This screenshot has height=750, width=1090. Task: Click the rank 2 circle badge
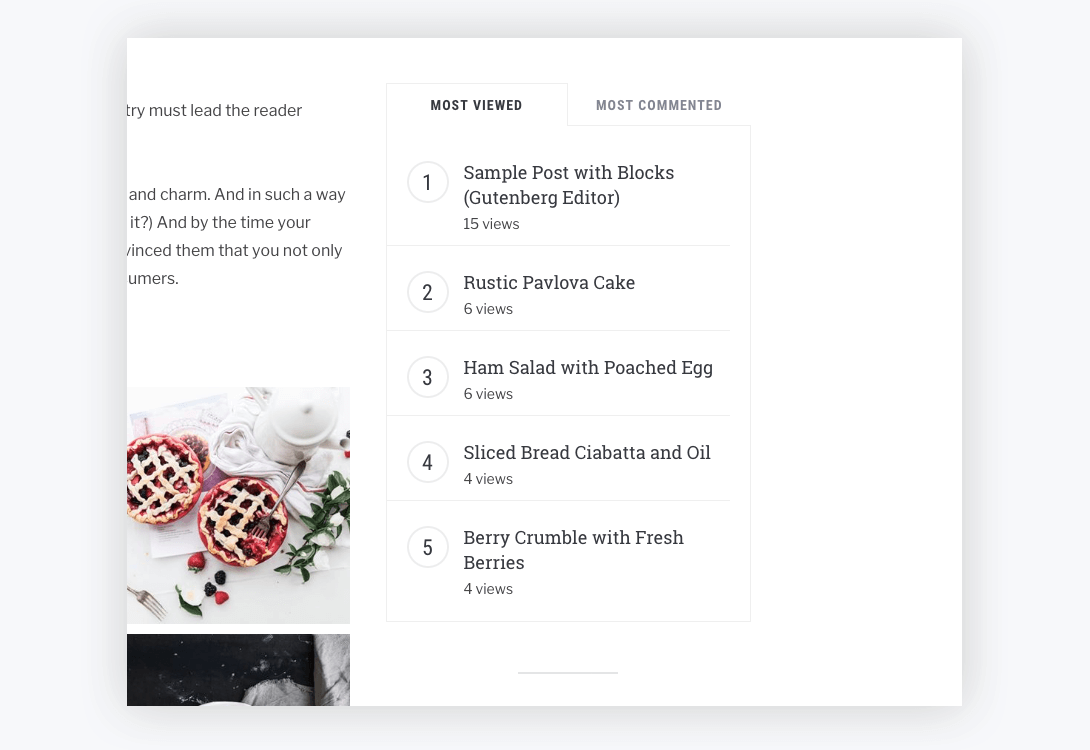pos(427,292)
